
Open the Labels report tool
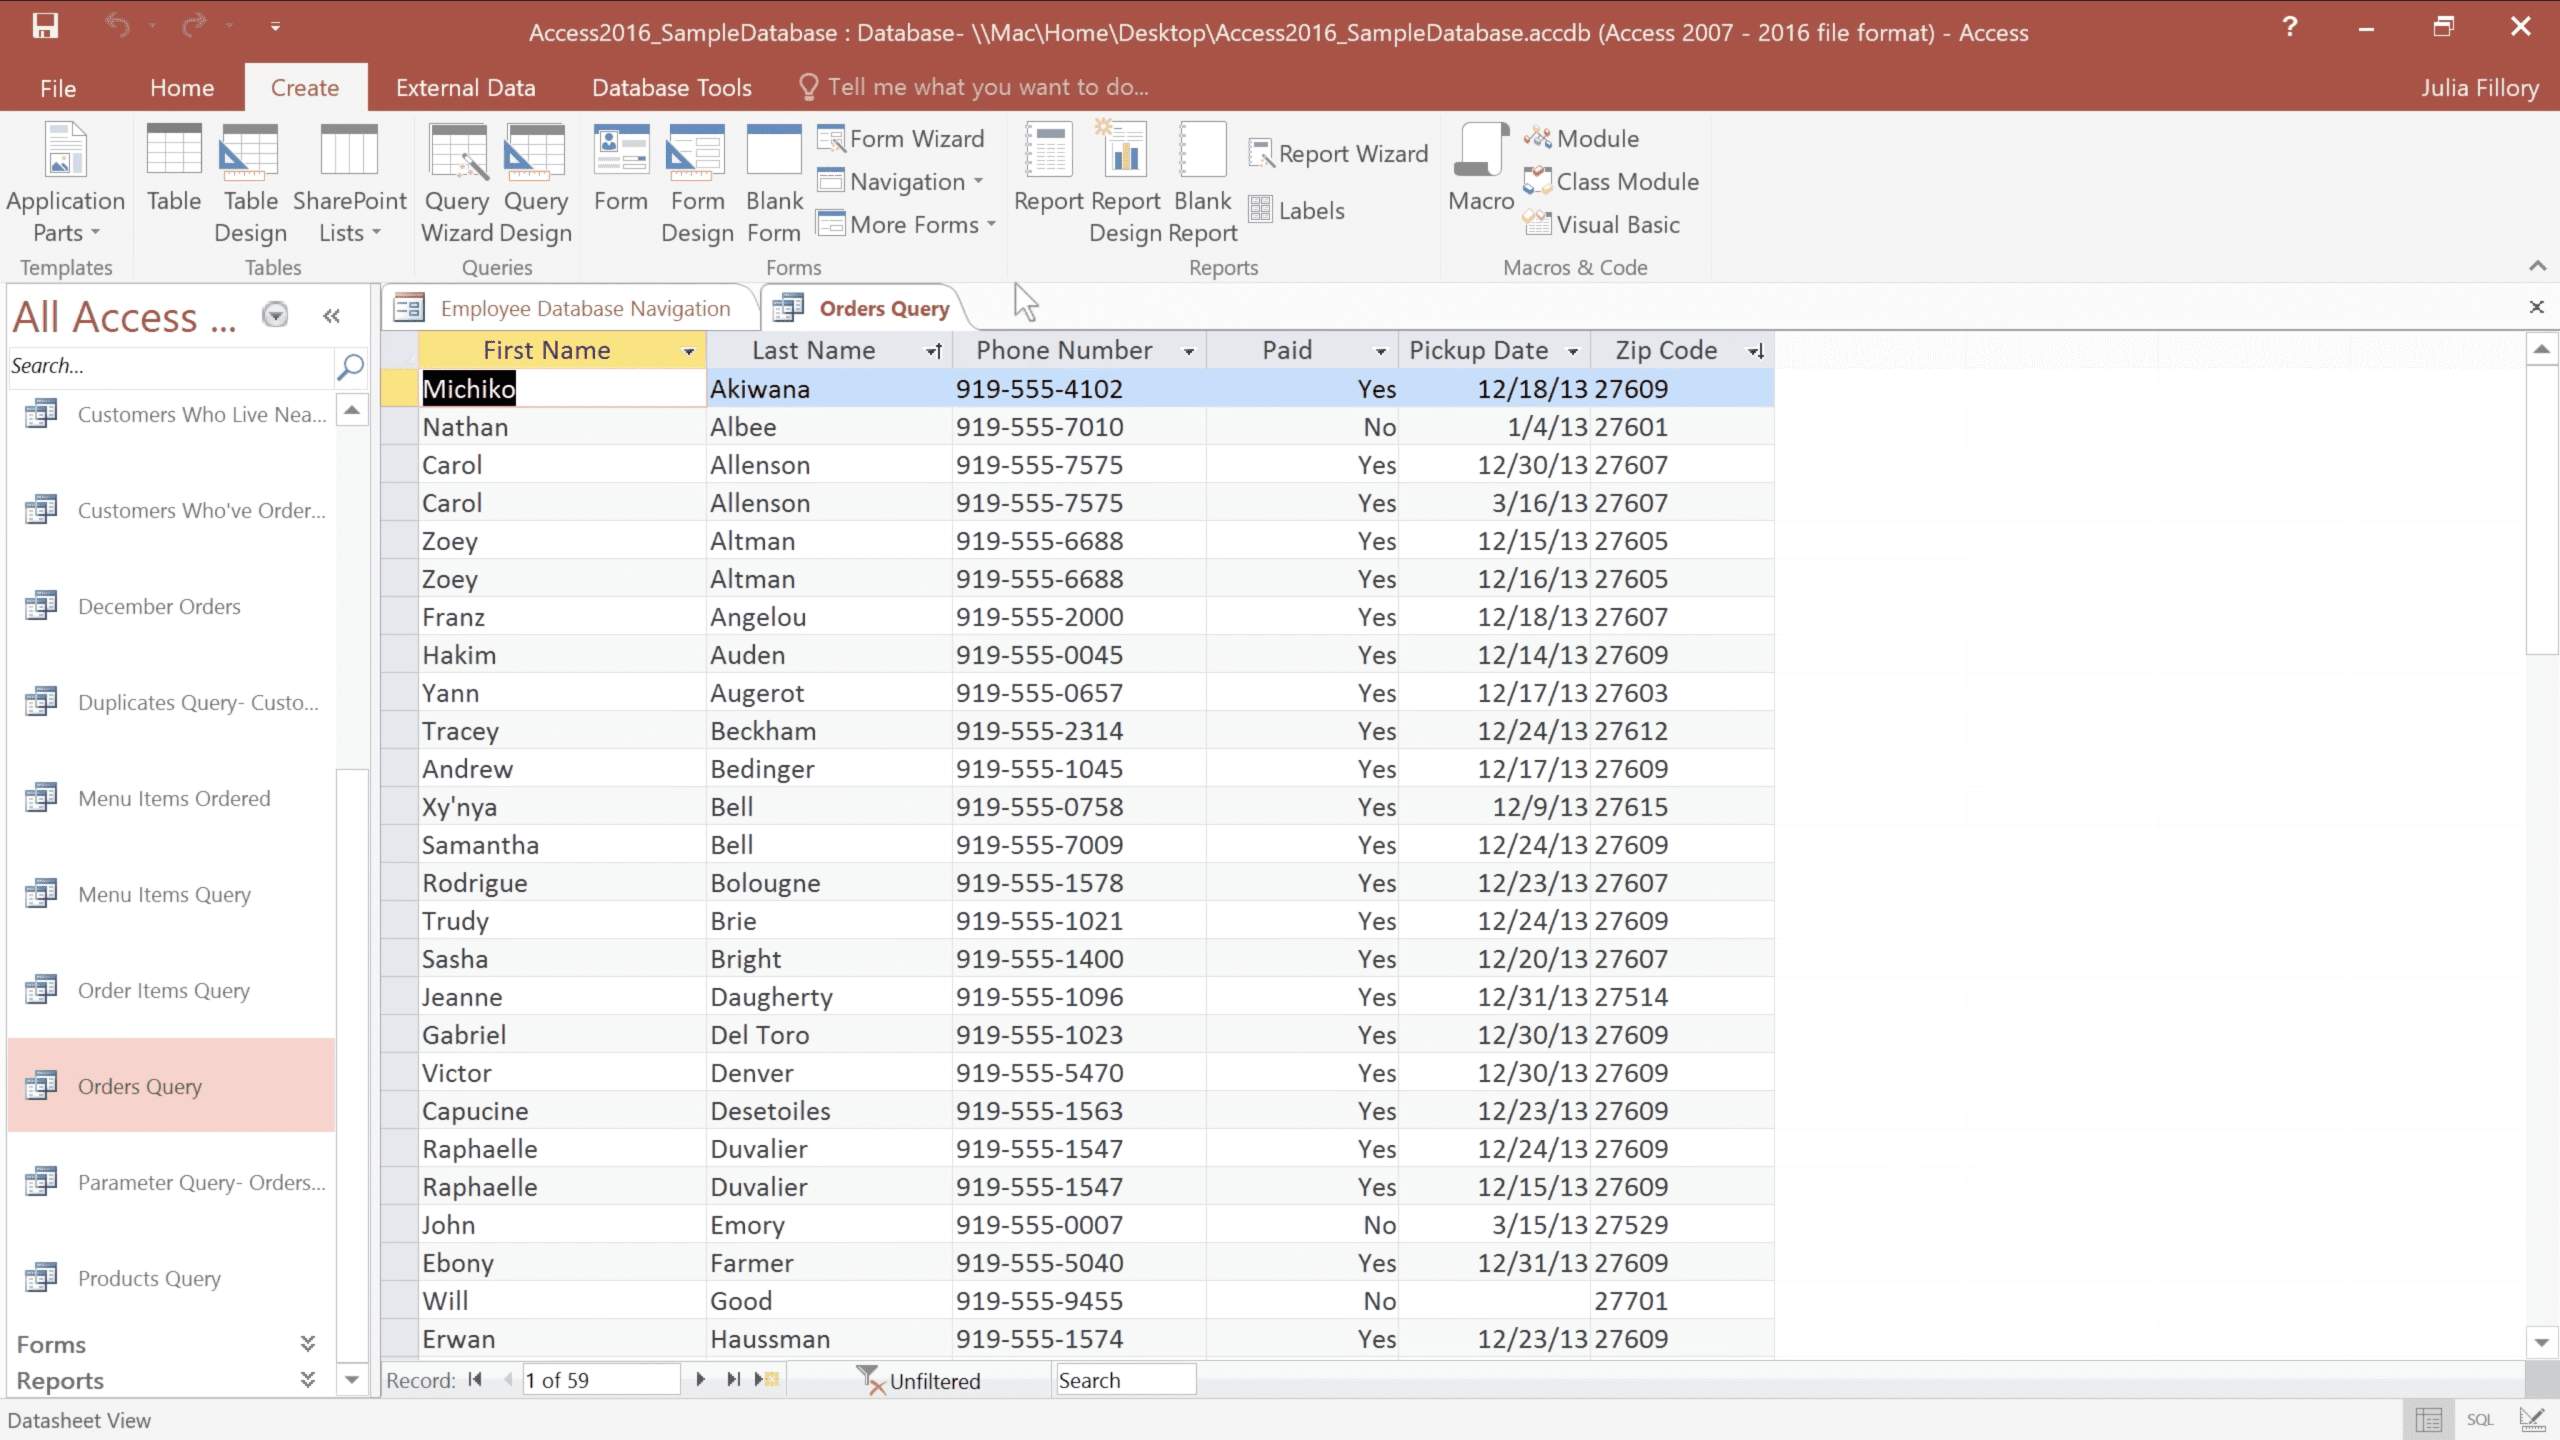[x=1298, y=211]
